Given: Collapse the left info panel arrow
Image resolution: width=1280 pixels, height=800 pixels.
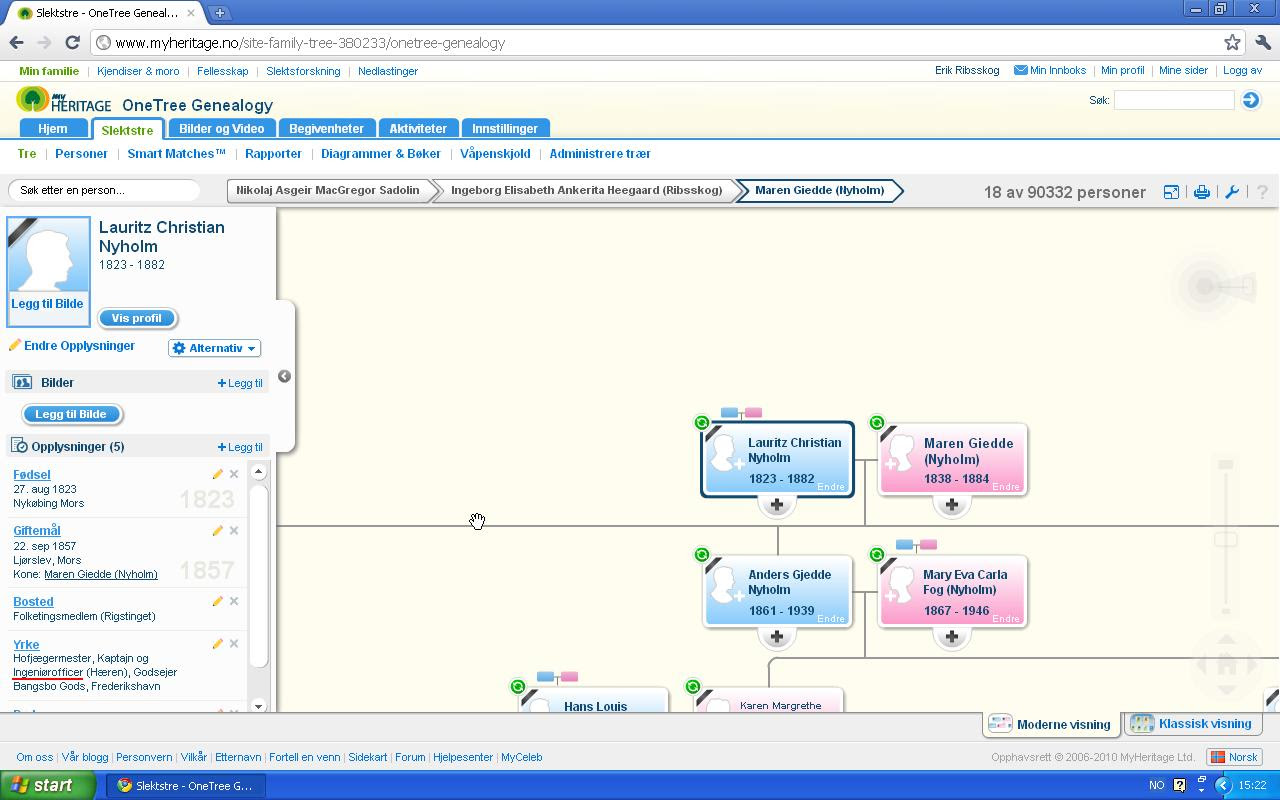Looking at the screenshot, I should (284, 376).
